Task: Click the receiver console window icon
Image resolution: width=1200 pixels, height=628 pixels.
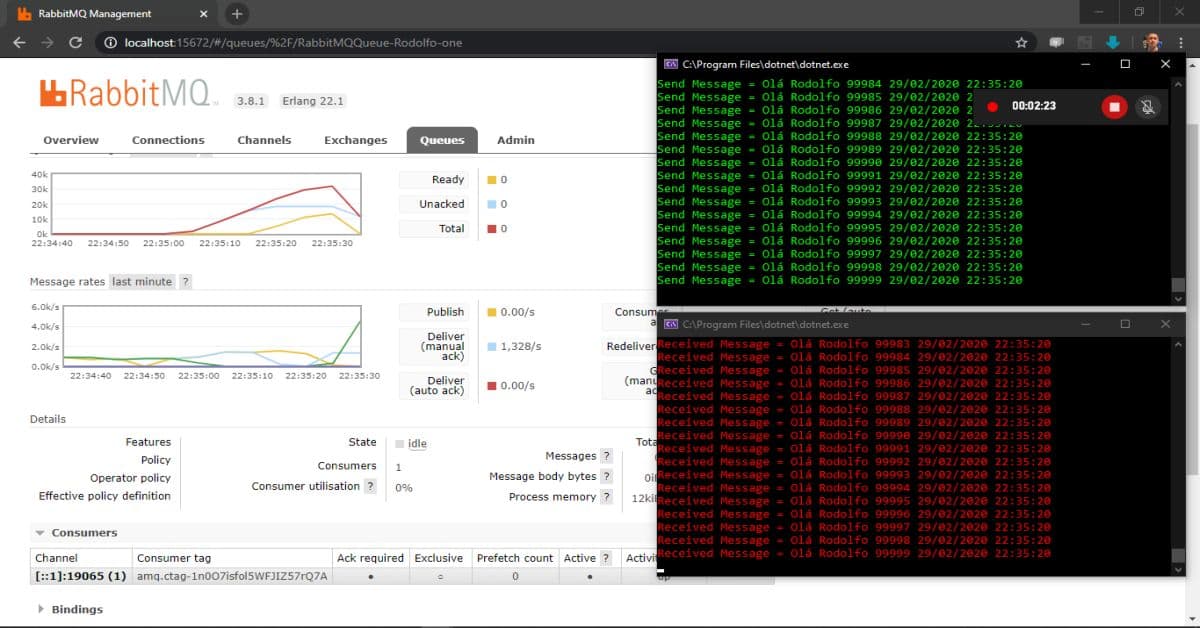Action: pos(672,324)
